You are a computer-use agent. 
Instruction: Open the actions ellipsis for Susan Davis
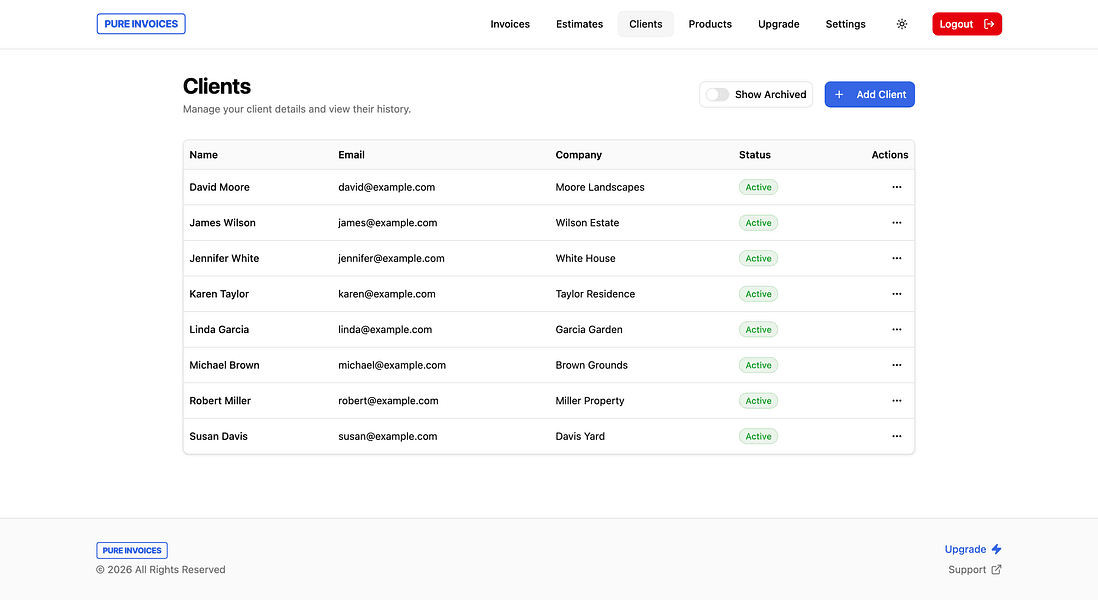(x=896, y=436)
